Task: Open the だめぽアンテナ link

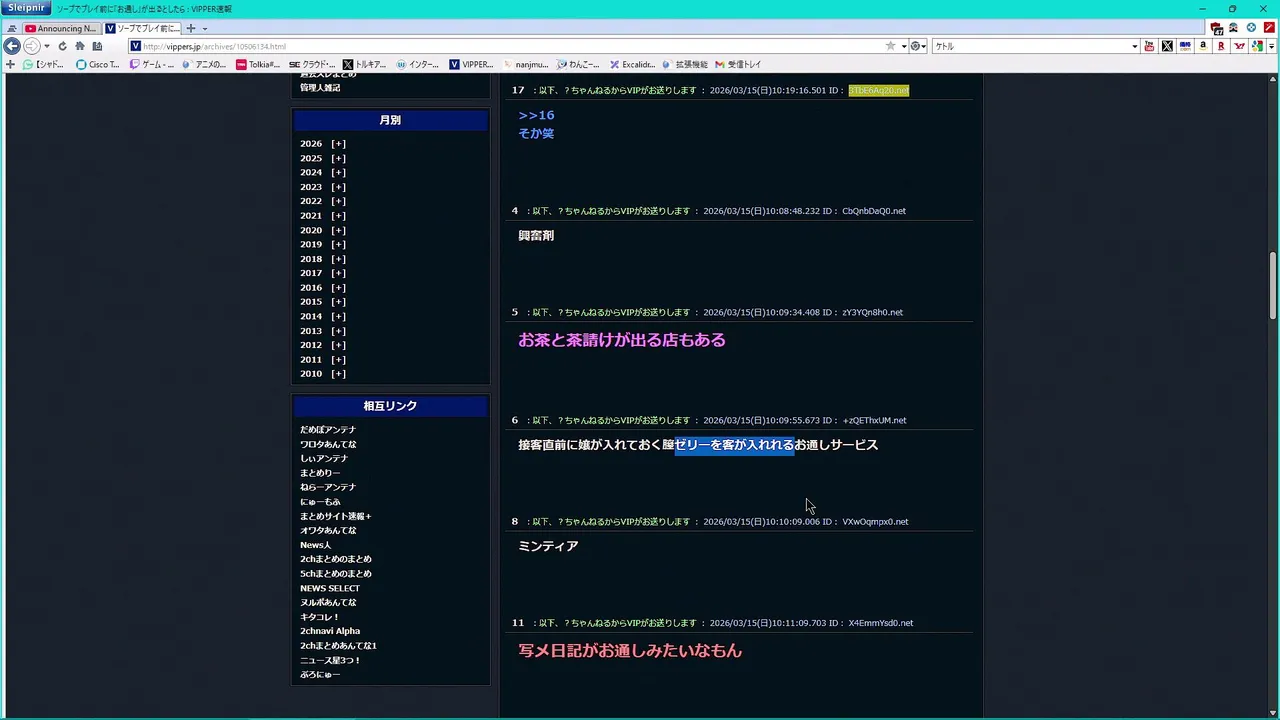Action: point(328,430)
